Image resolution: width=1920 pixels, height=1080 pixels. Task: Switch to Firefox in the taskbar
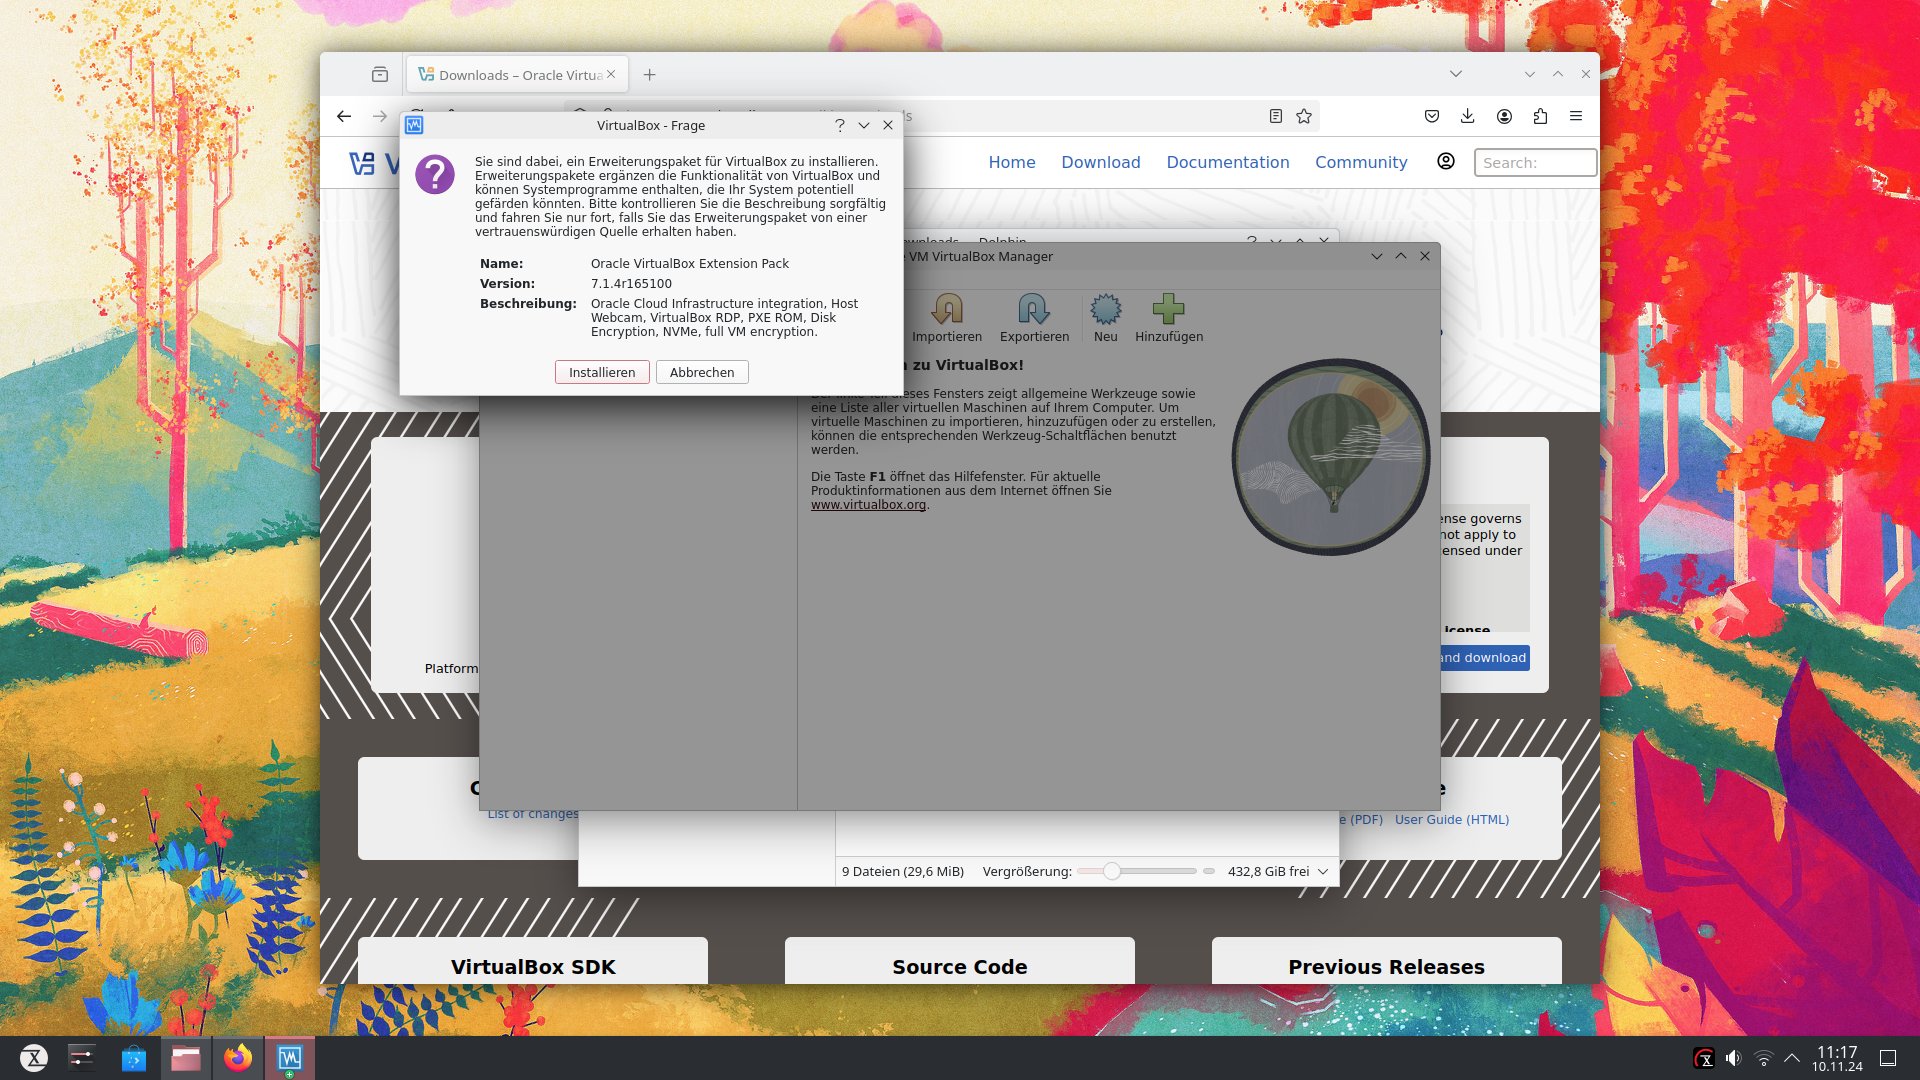[x=238, y=1058]
